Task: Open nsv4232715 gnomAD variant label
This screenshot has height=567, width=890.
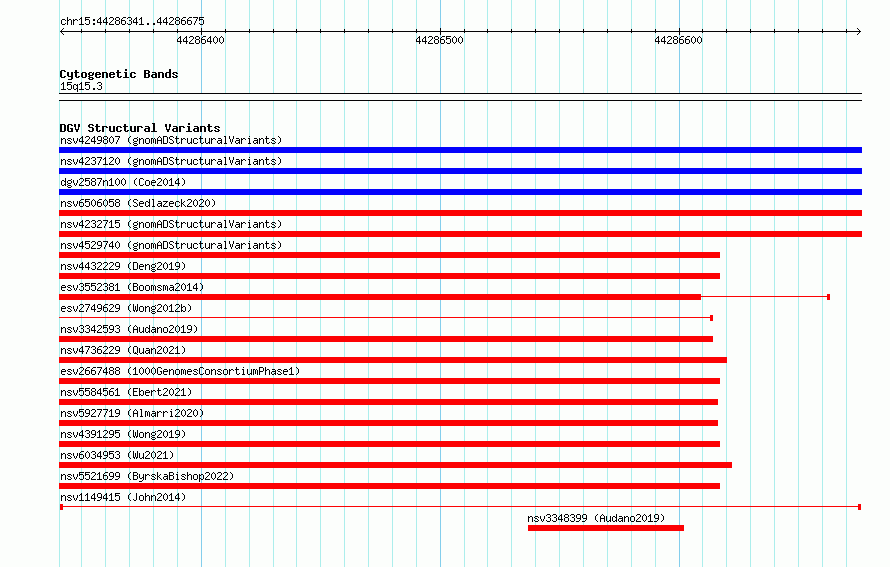Action: coord(171,224)
